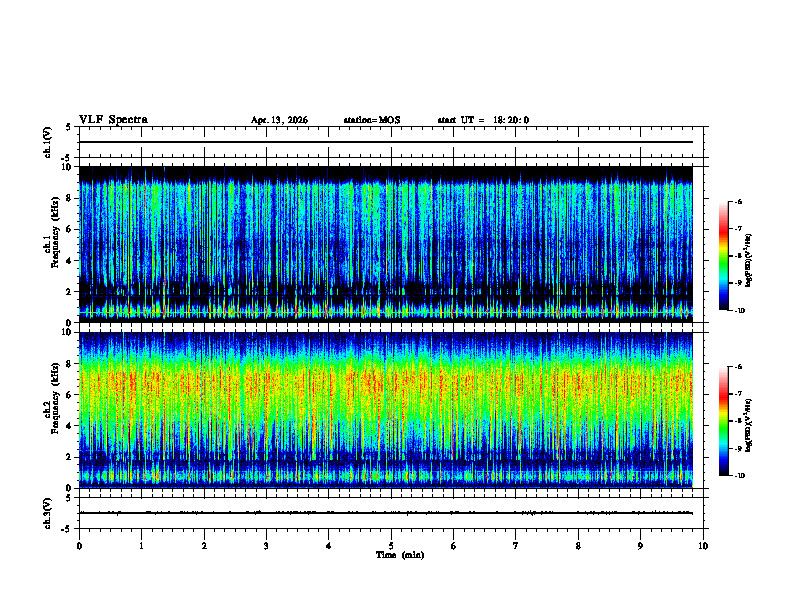Select the "start UT = 18:20:0" text
Viewport: 792px width, 612px height.
click(483, 120)
